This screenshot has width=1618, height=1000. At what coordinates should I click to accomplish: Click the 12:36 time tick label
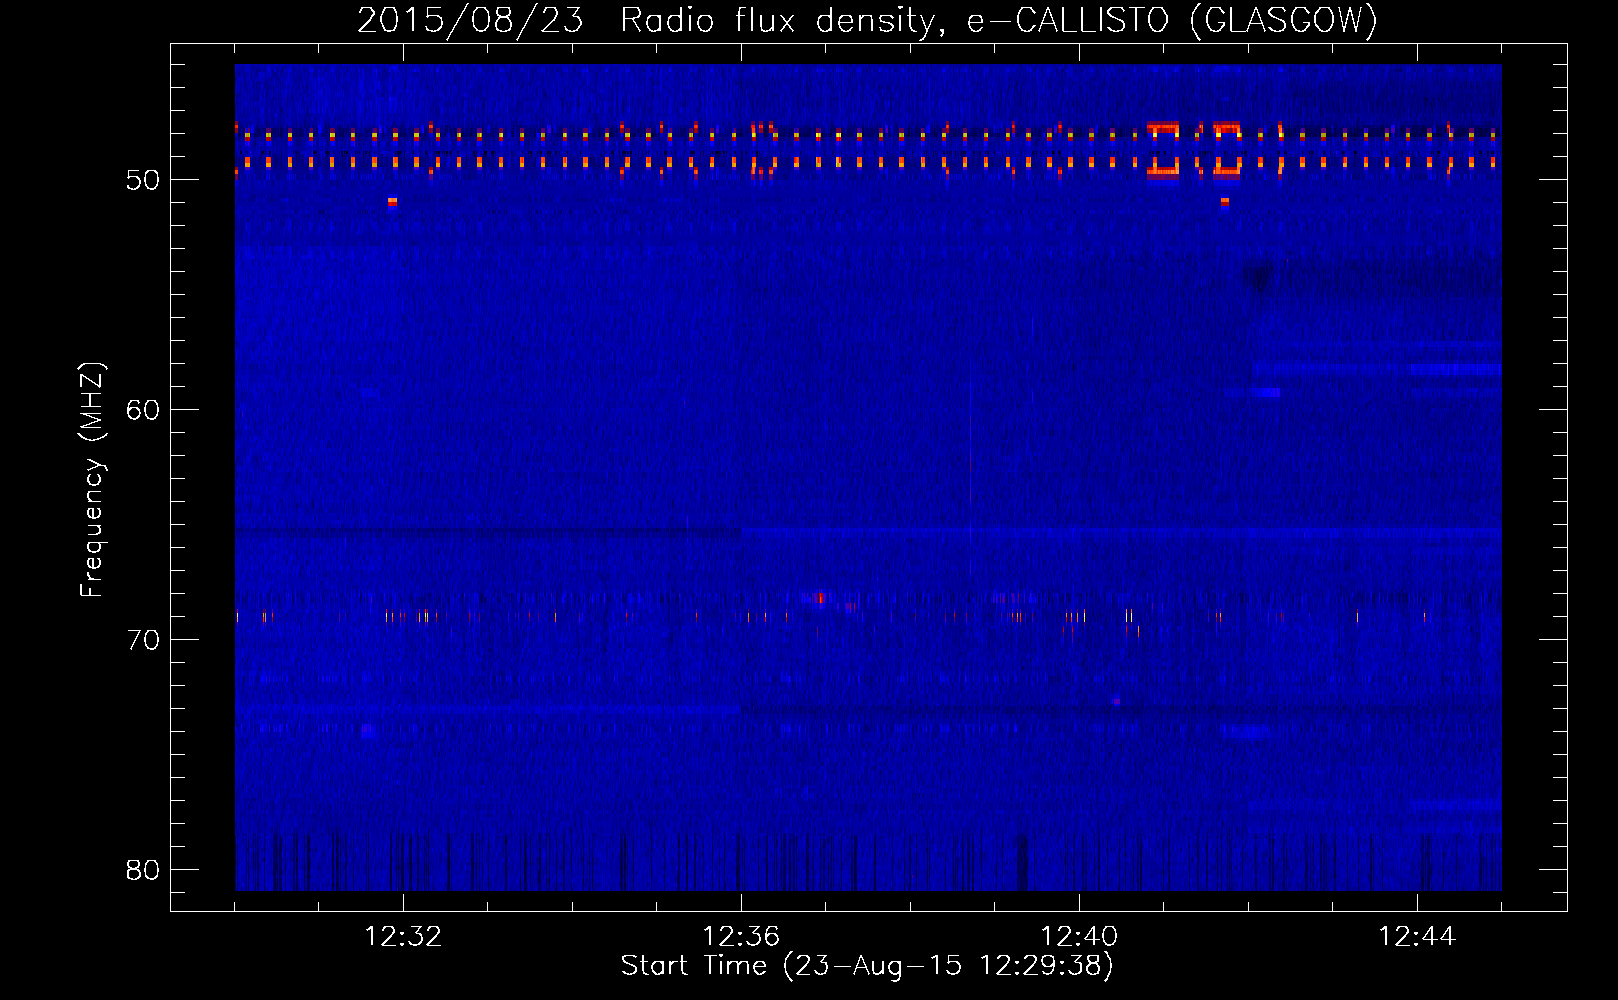[741, 937]
